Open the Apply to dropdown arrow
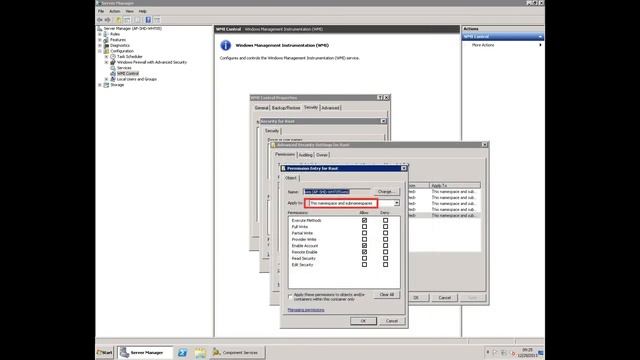 (x=396, y=203)
